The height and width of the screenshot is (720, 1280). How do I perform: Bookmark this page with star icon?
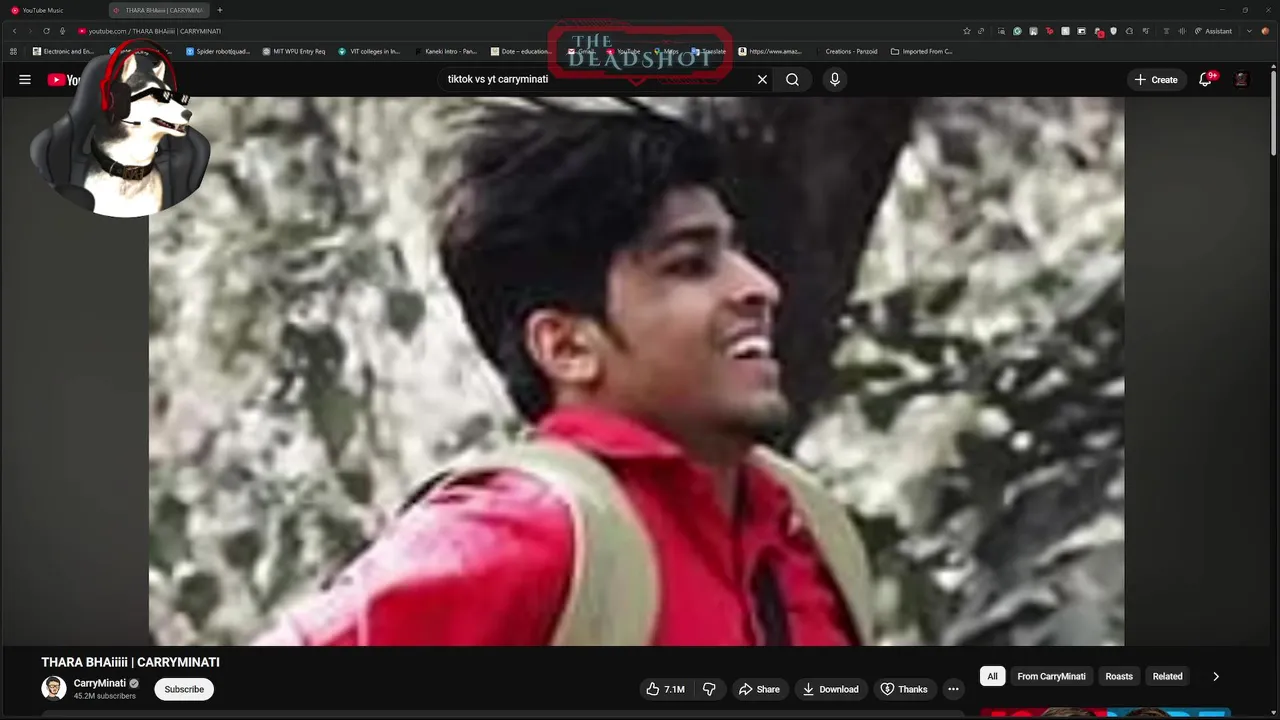click(x=967, y=31)
